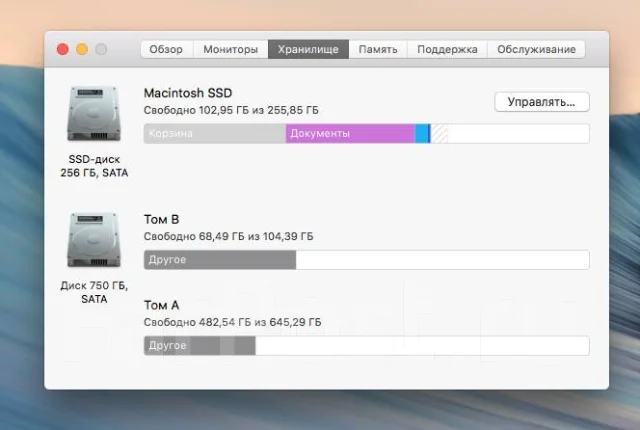Select the Хранилище tab

[308, 49]
